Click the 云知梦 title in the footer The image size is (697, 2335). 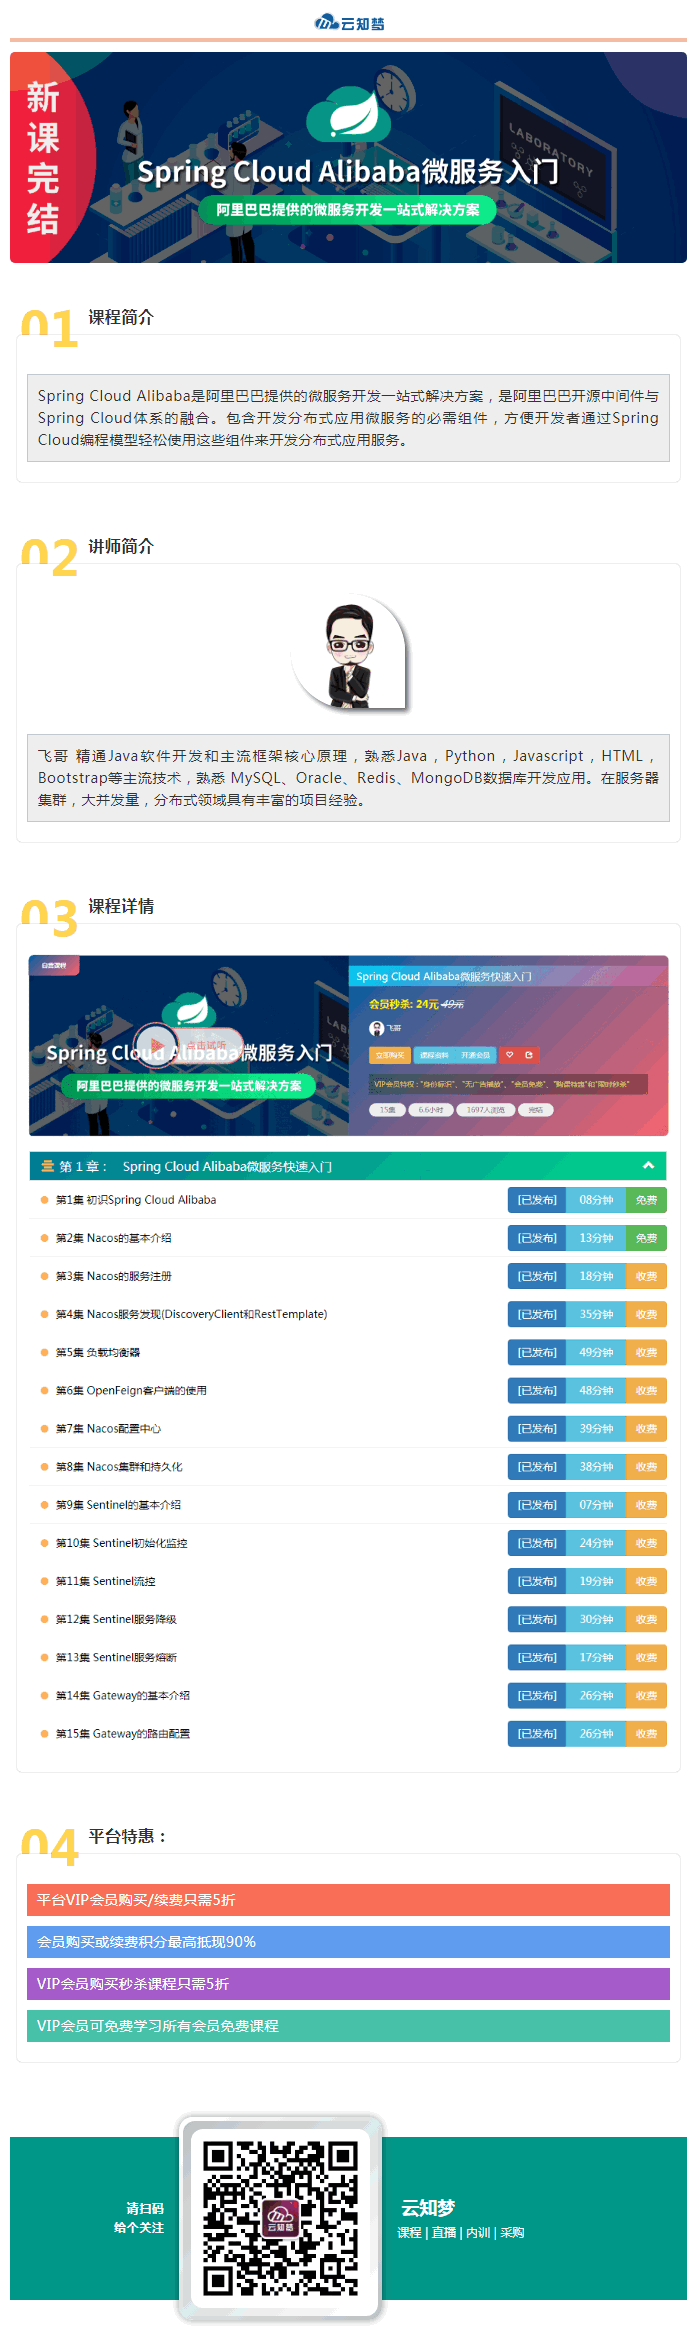pos(428,2208)
